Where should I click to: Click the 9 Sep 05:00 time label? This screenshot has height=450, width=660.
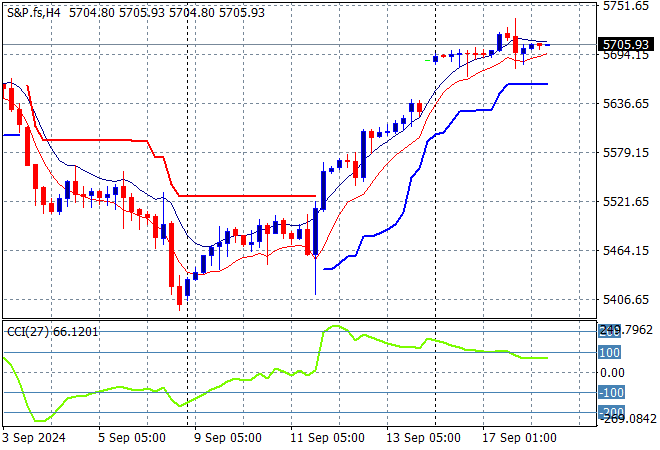pos(228,438)
